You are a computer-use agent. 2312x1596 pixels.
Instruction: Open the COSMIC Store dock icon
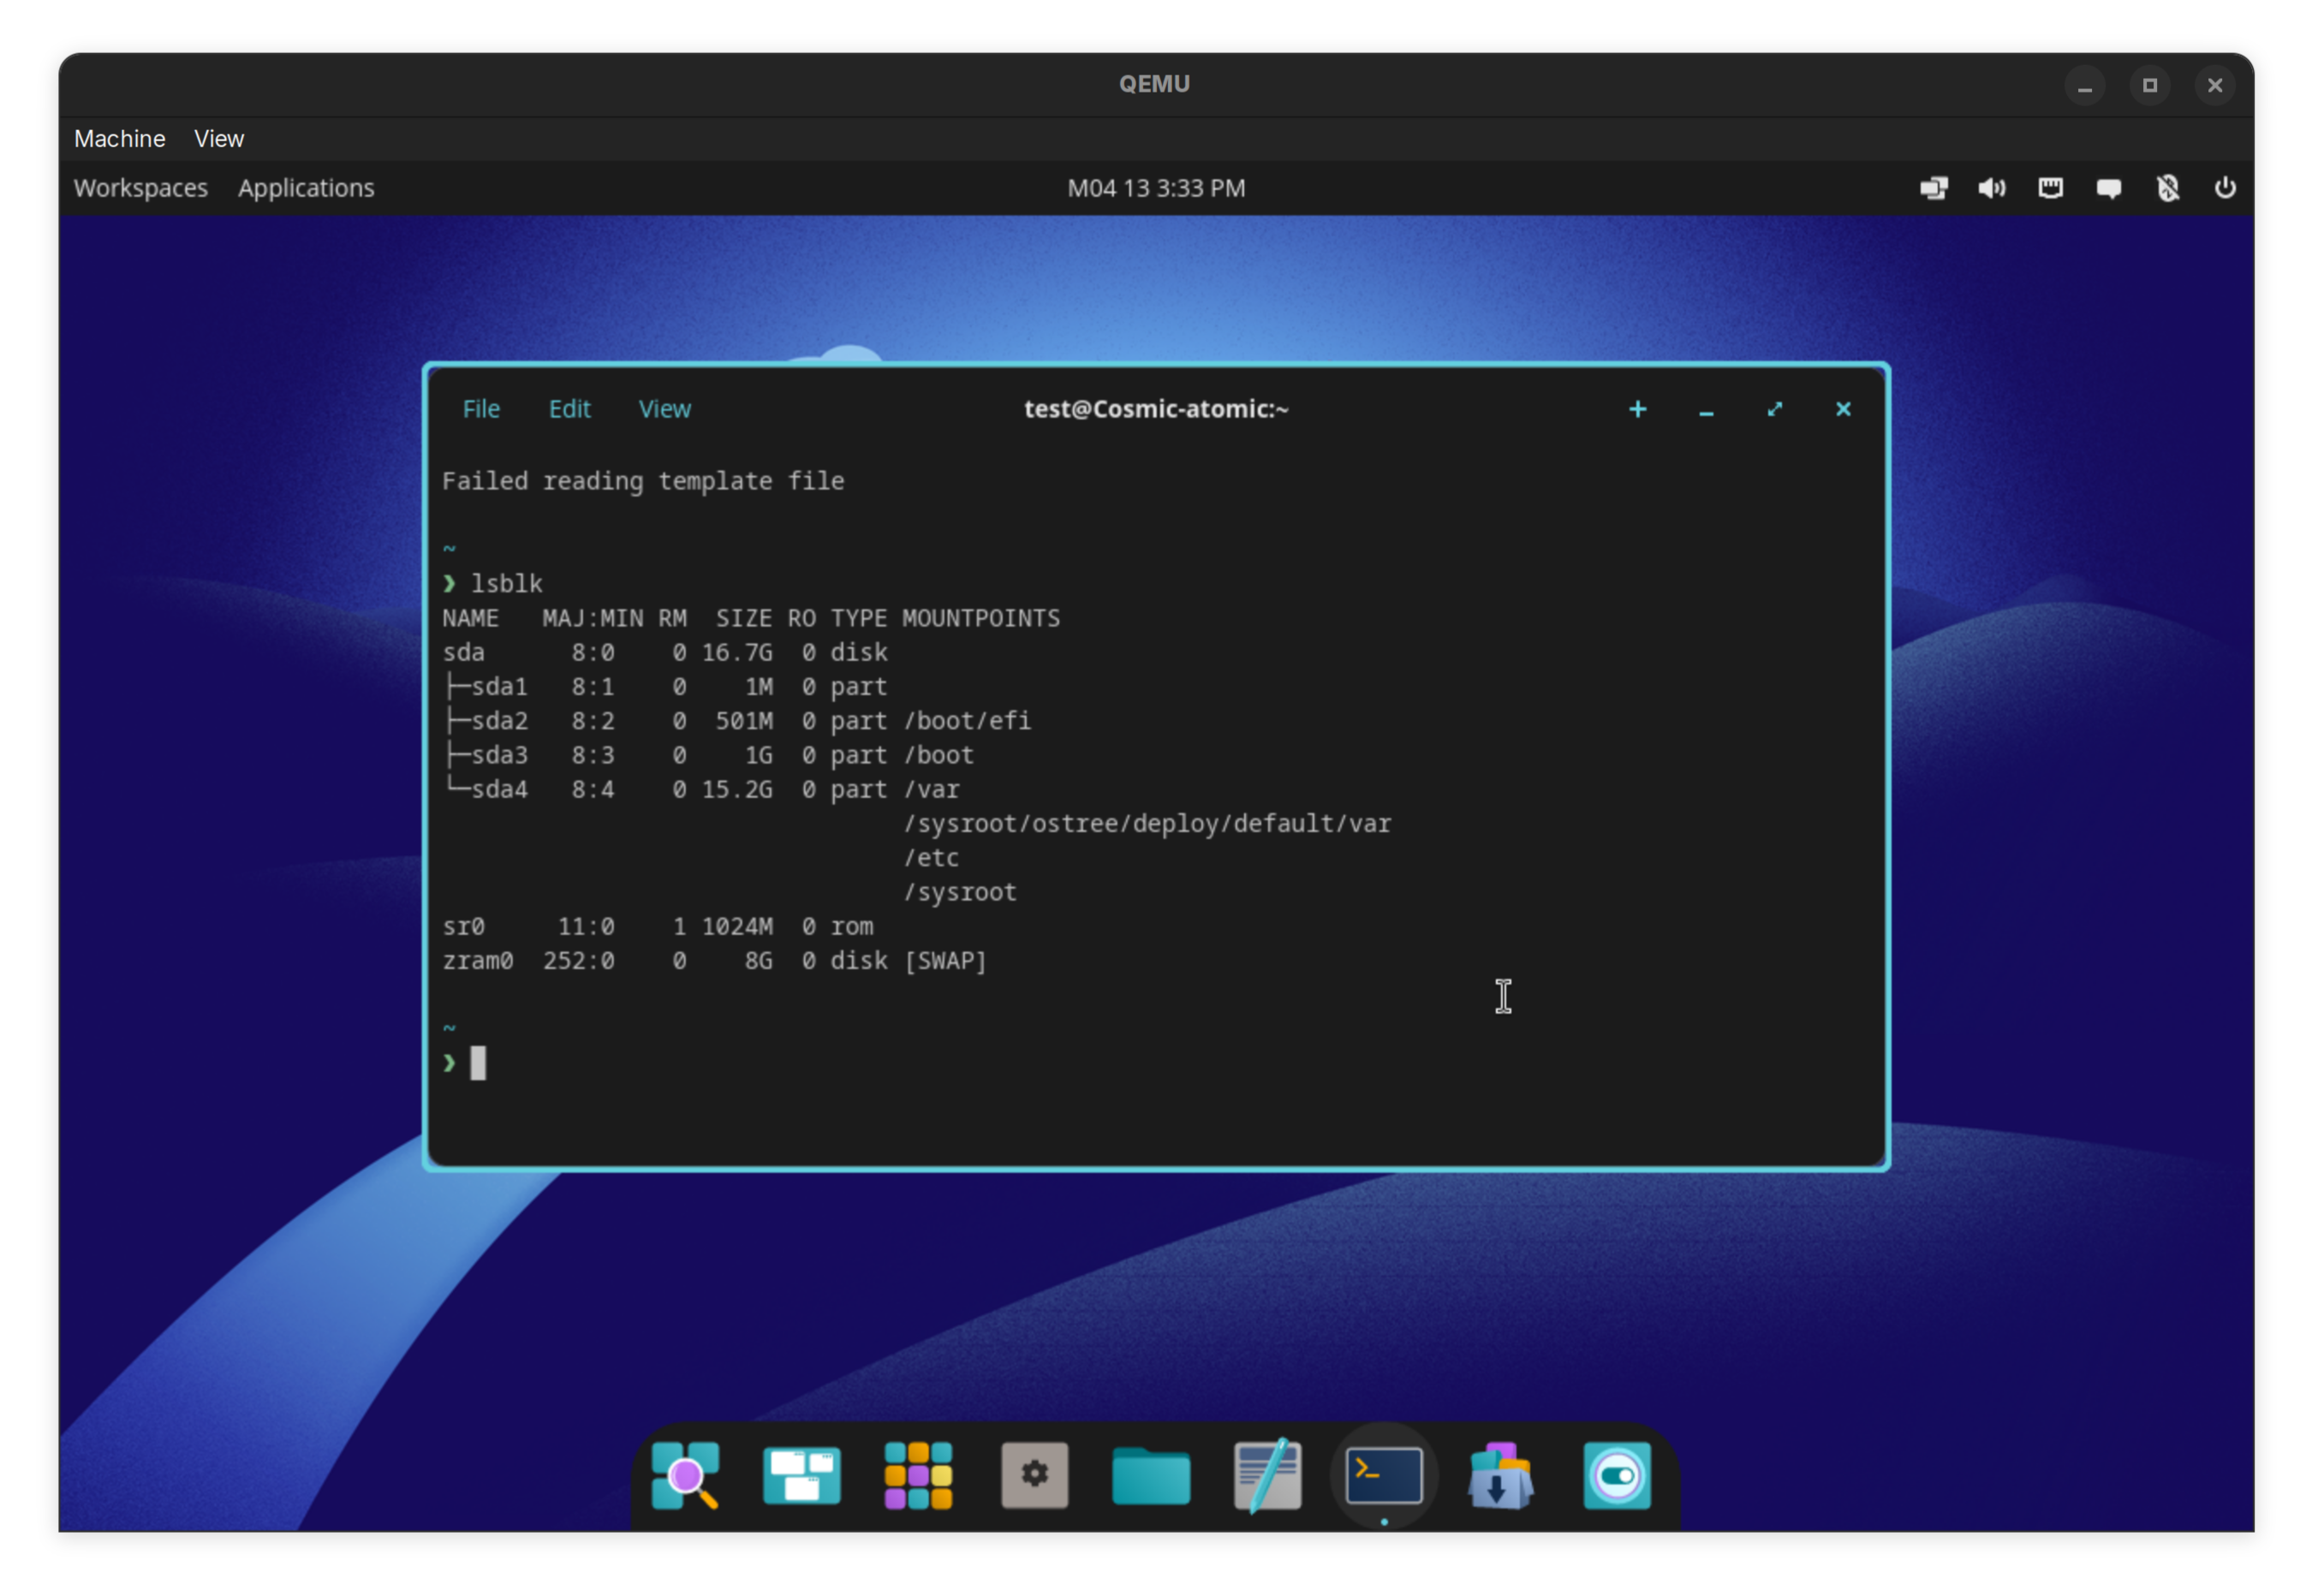coord(1500,1475)
